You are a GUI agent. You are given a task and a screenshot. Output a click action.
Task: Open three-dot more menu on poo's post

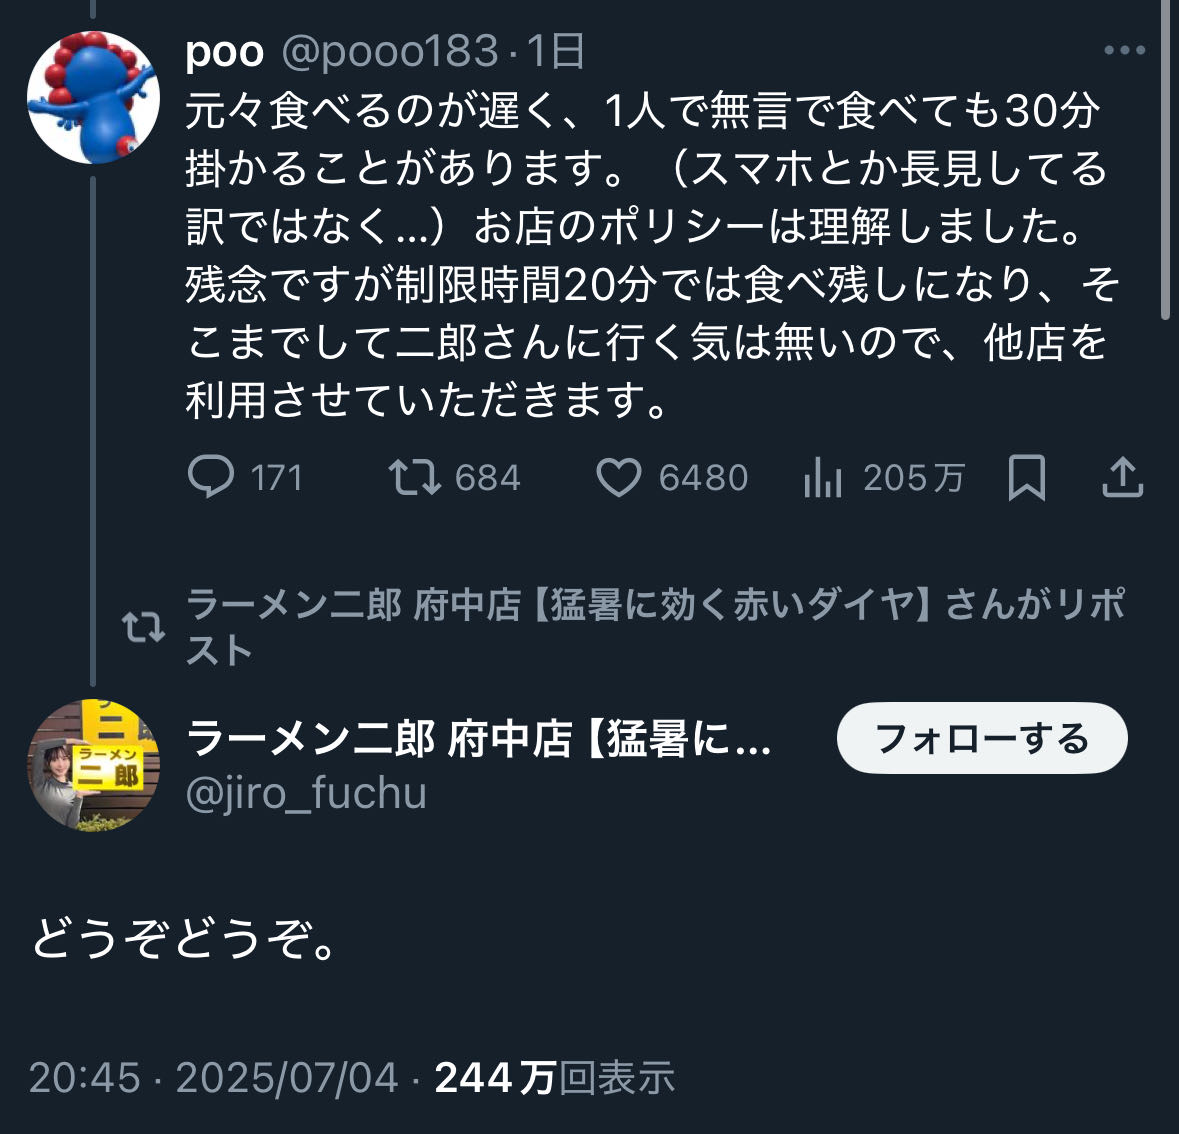coord(1125,50)
